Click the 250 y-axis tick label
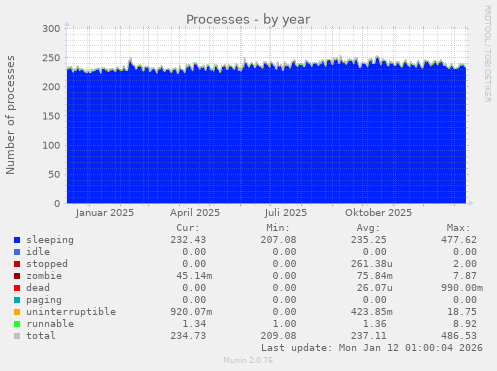This screenshot has width=497, height=371. pyautogui.click(x=51, y=58)
